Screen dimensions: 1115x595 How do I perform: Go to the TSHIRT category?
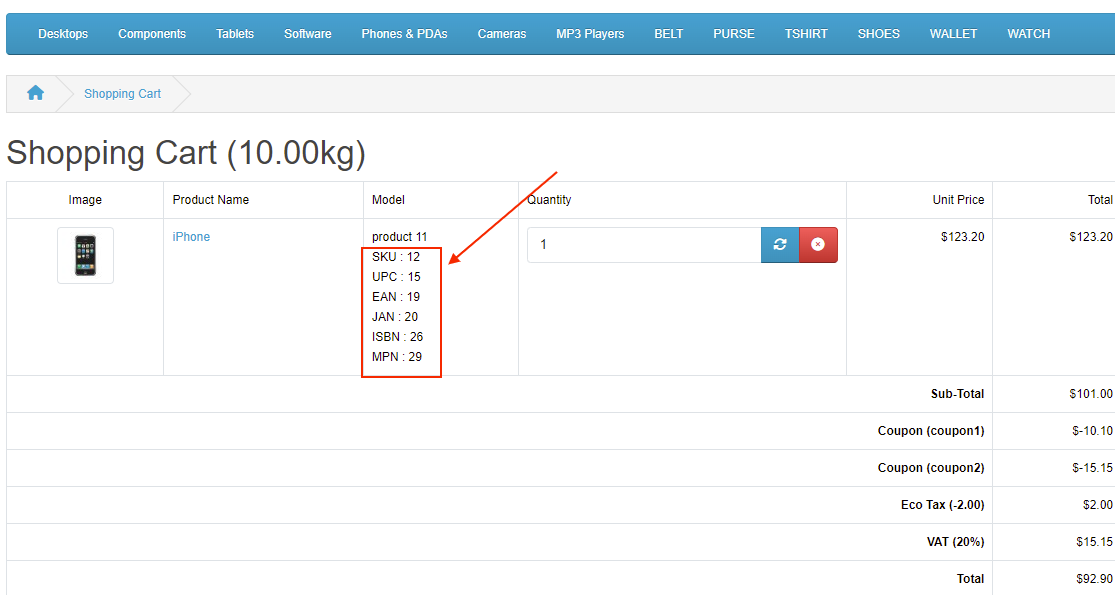pos(806,33)
